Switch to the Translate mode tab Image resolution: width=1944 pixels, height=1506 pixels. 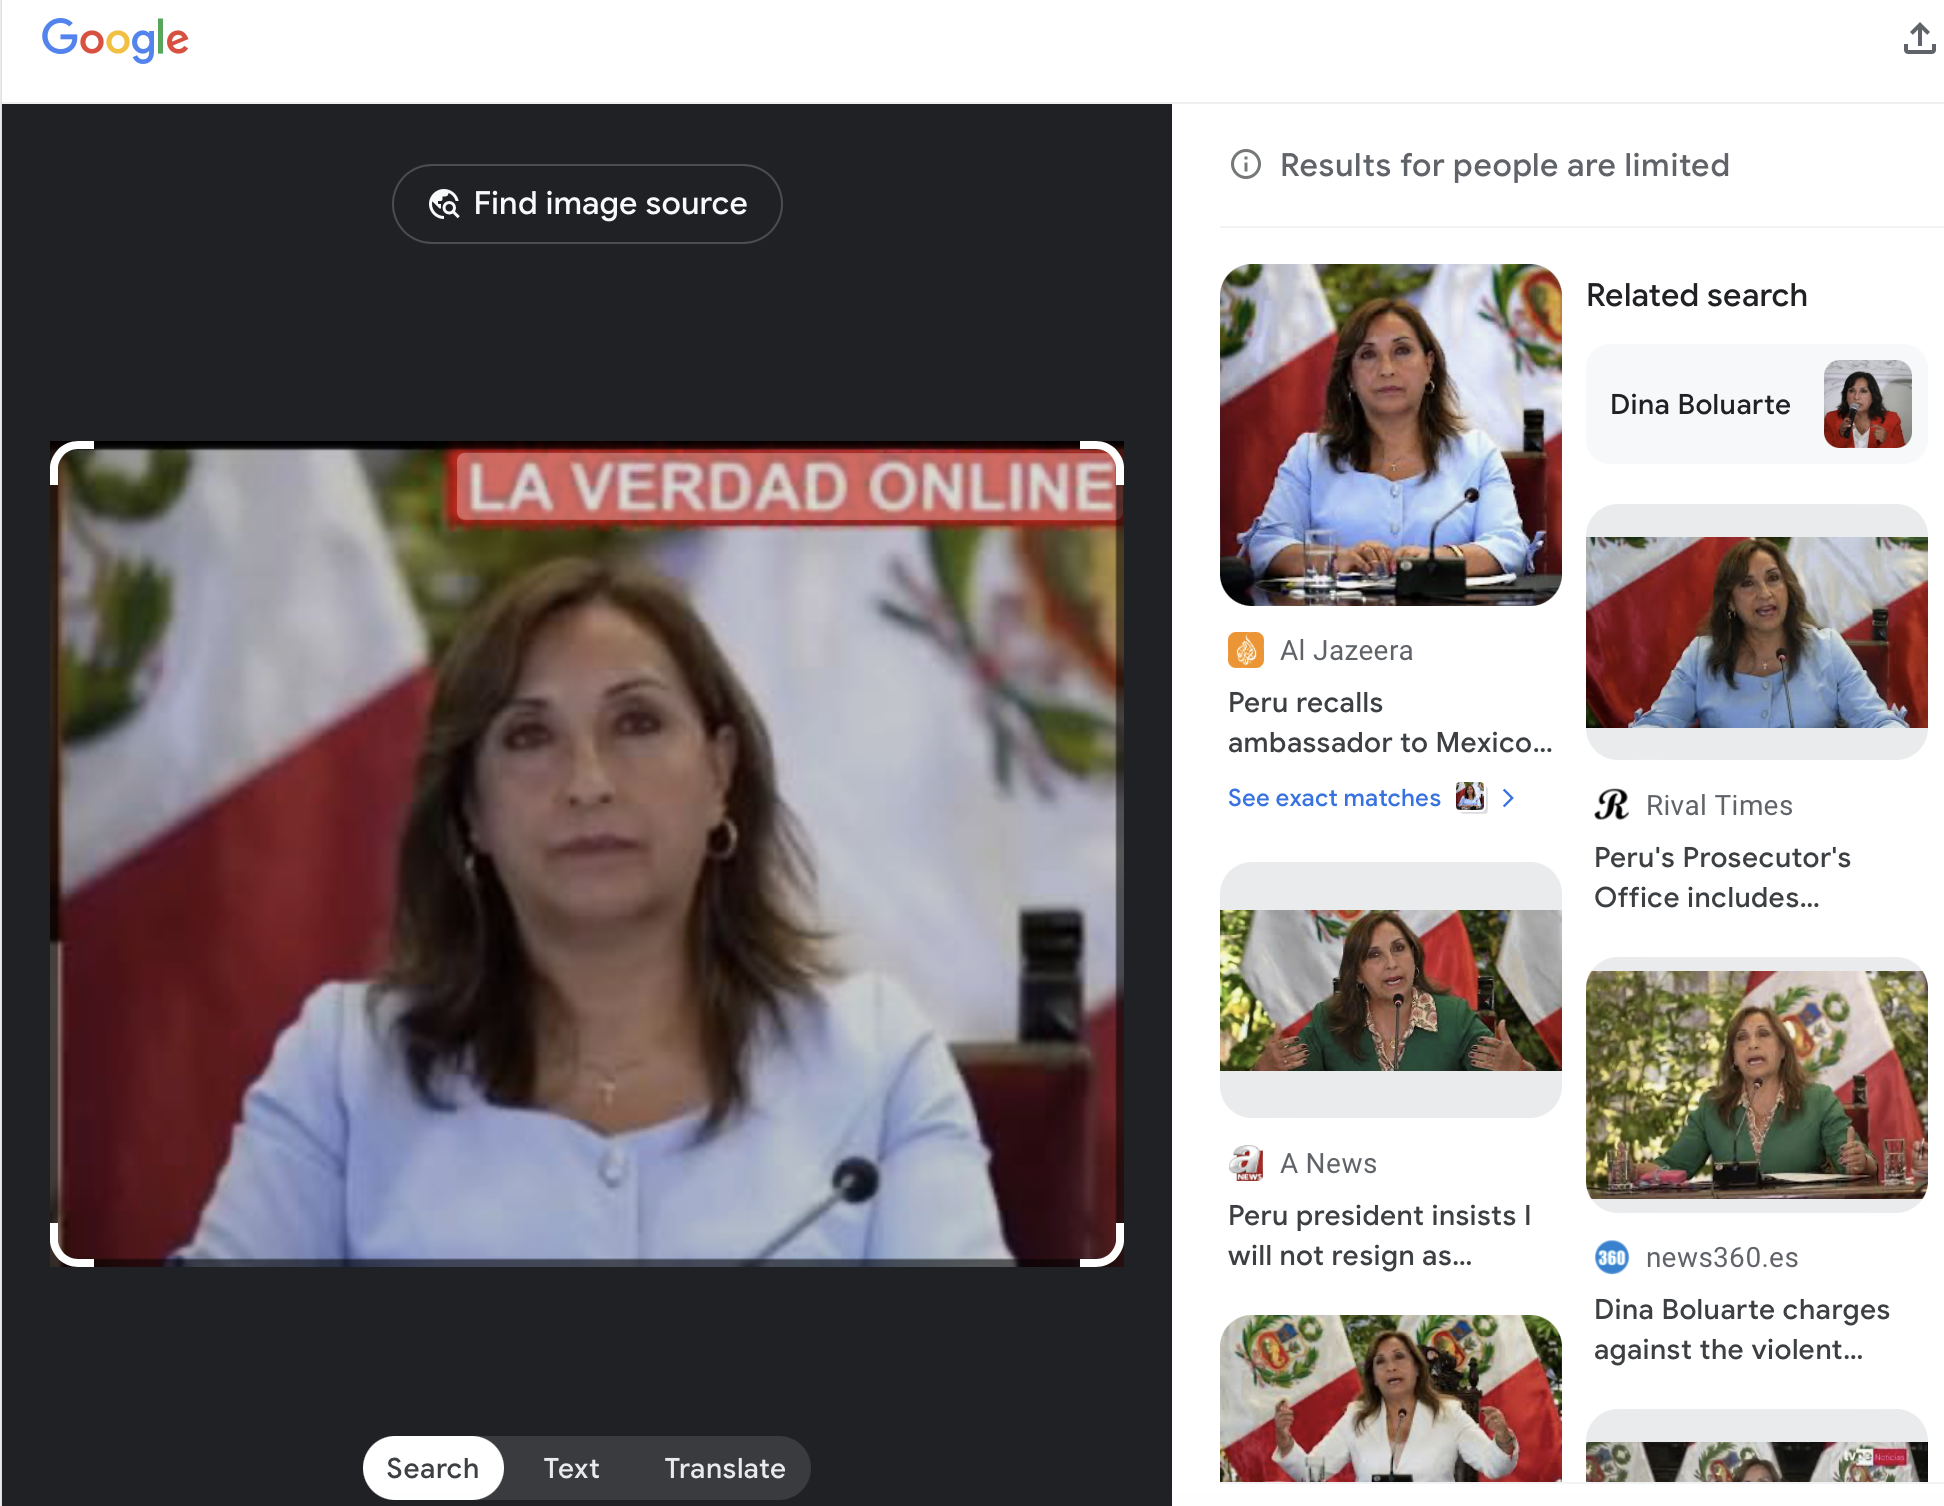pos(725,1468)
